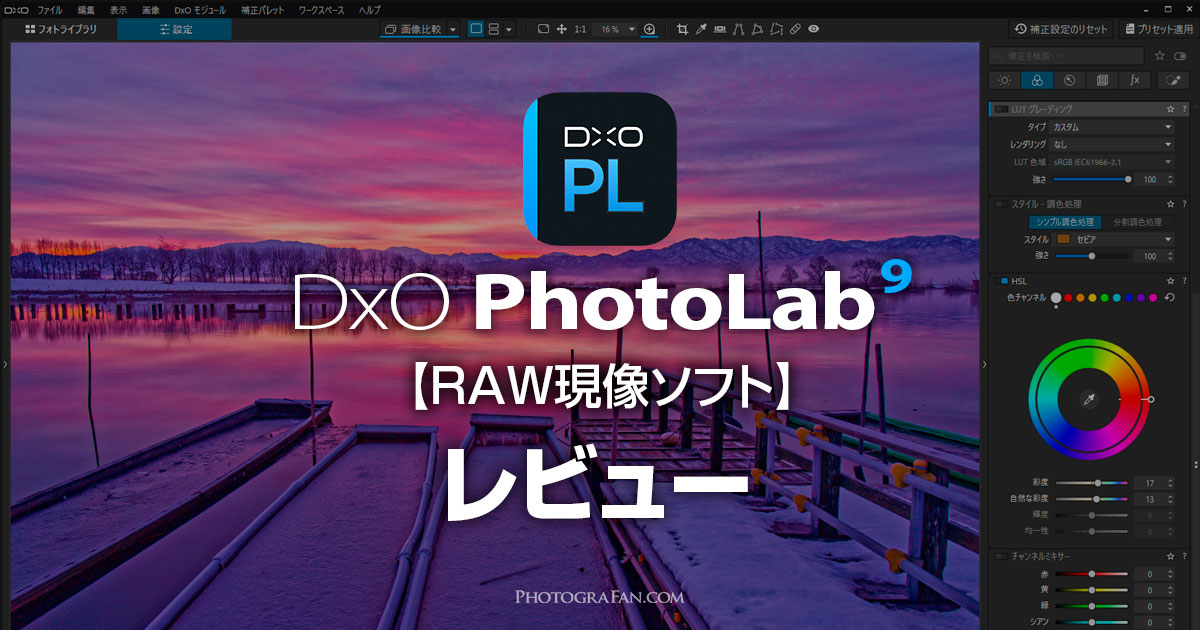Favorite the LUT グレーディング panel star
1200x630 pixels.
pyautogui.click(x=1170, y=109)
